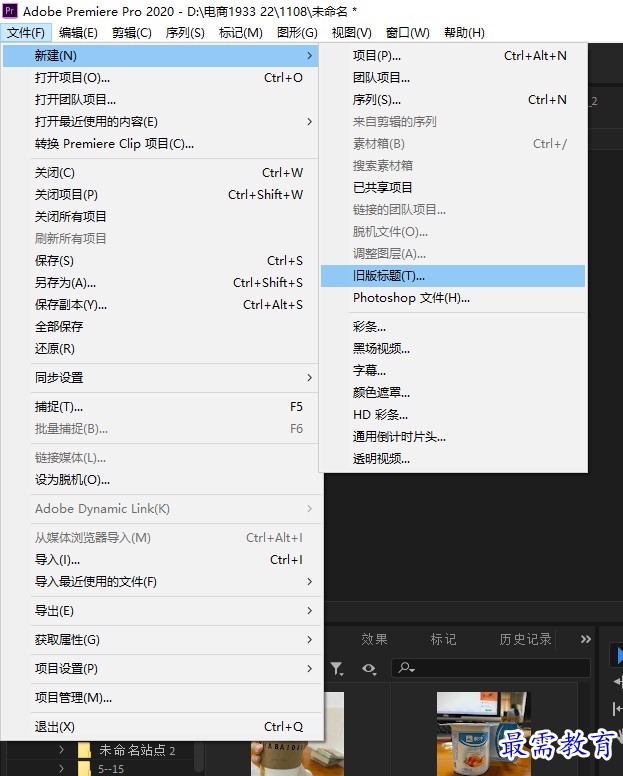The height and width of the screenshot is (776, 623).
Task: Open the 图形(G) menu
Action: tap(297, 33)
